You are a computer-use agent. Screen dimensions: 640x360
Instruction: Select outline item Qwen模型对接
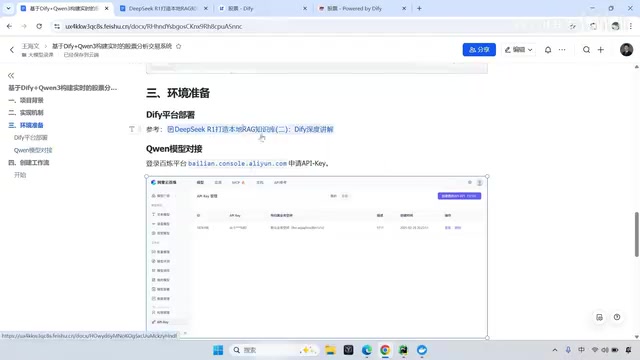point(33,150)
